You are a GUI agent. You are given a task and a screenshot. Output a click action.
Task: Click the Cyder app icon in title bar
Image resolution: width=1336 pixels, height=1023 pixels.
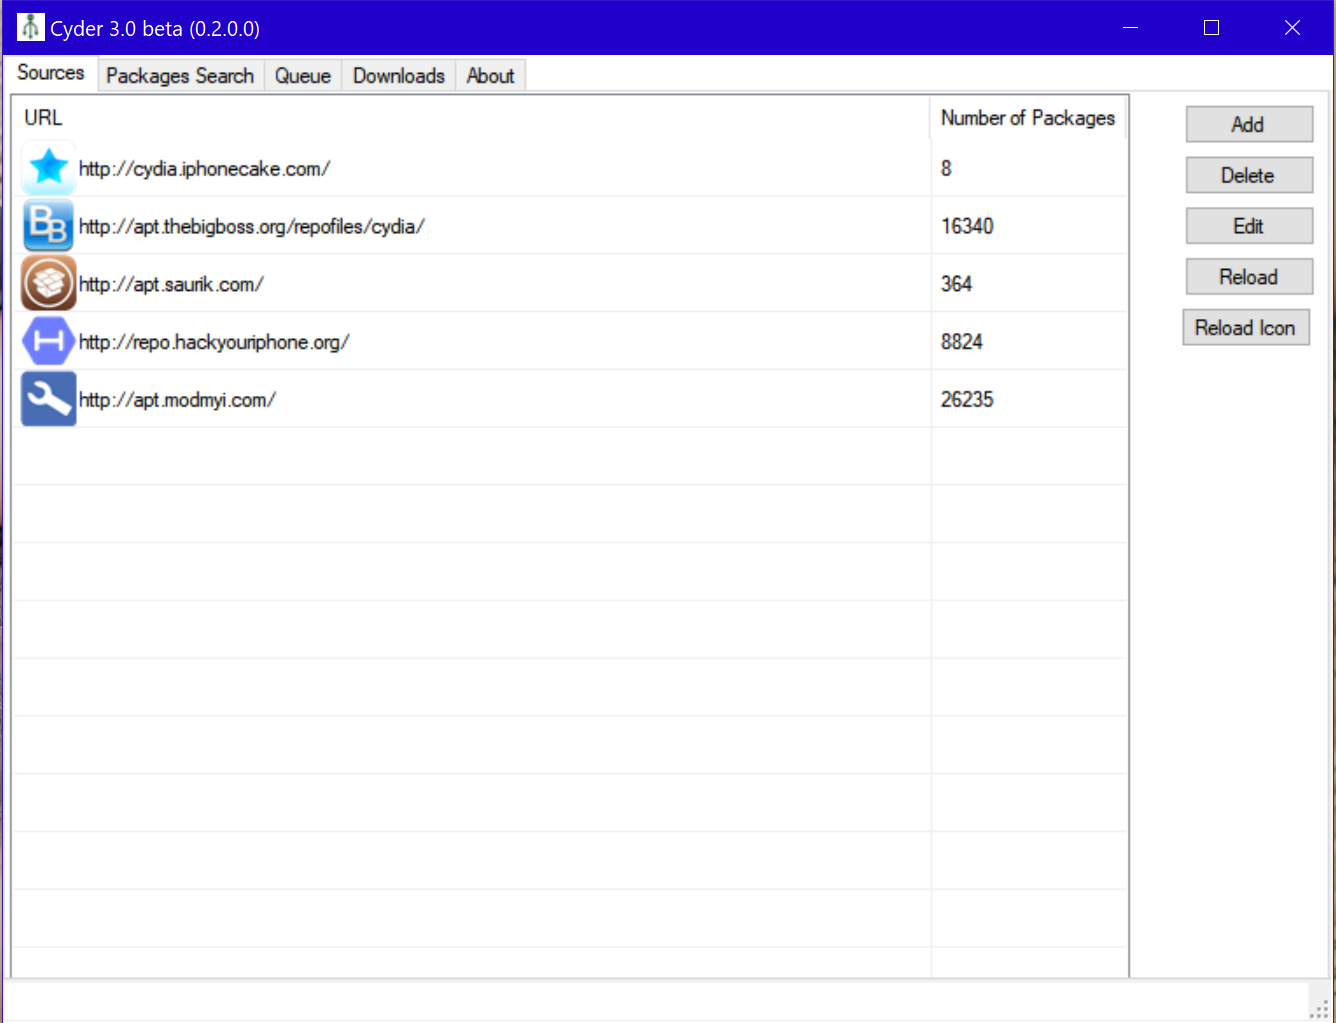click(31, 27)
